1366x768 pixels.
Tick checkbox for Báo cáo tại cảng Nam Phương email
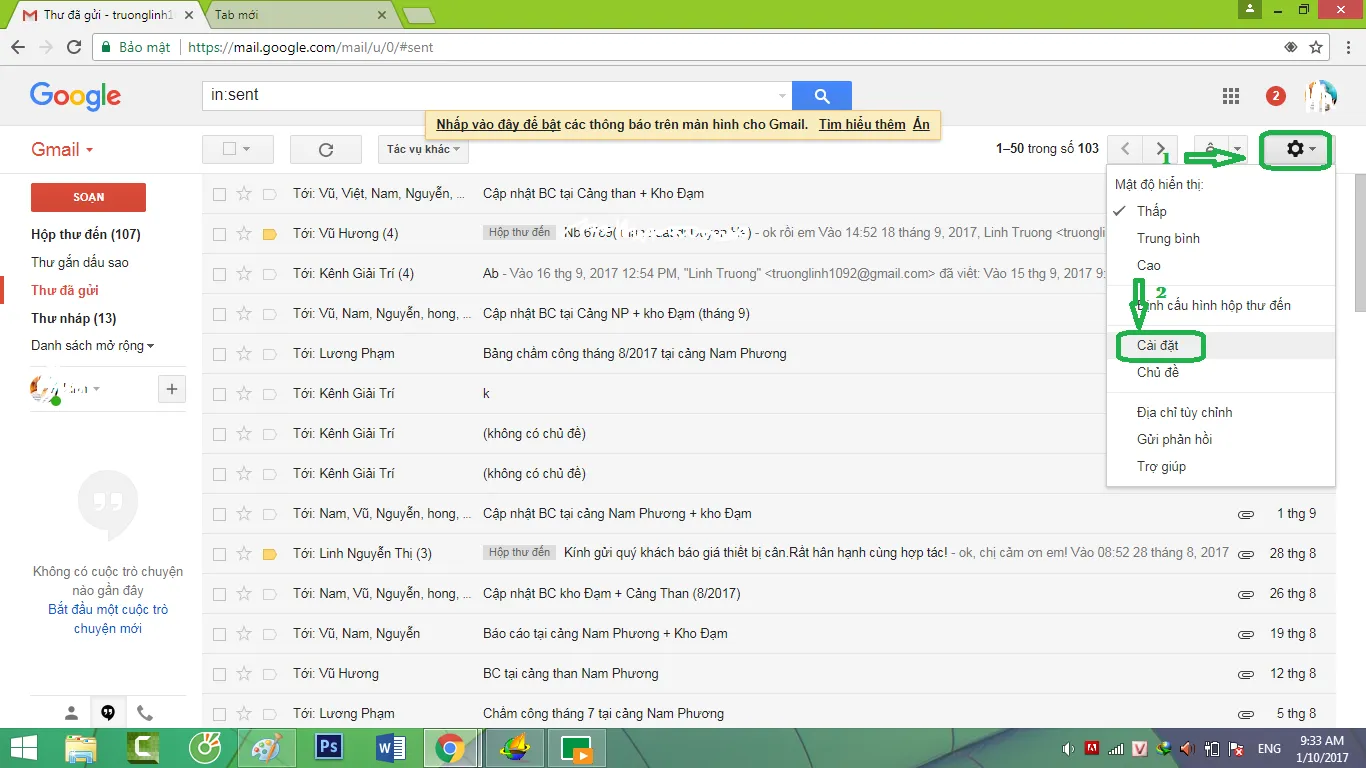(219, 634)
